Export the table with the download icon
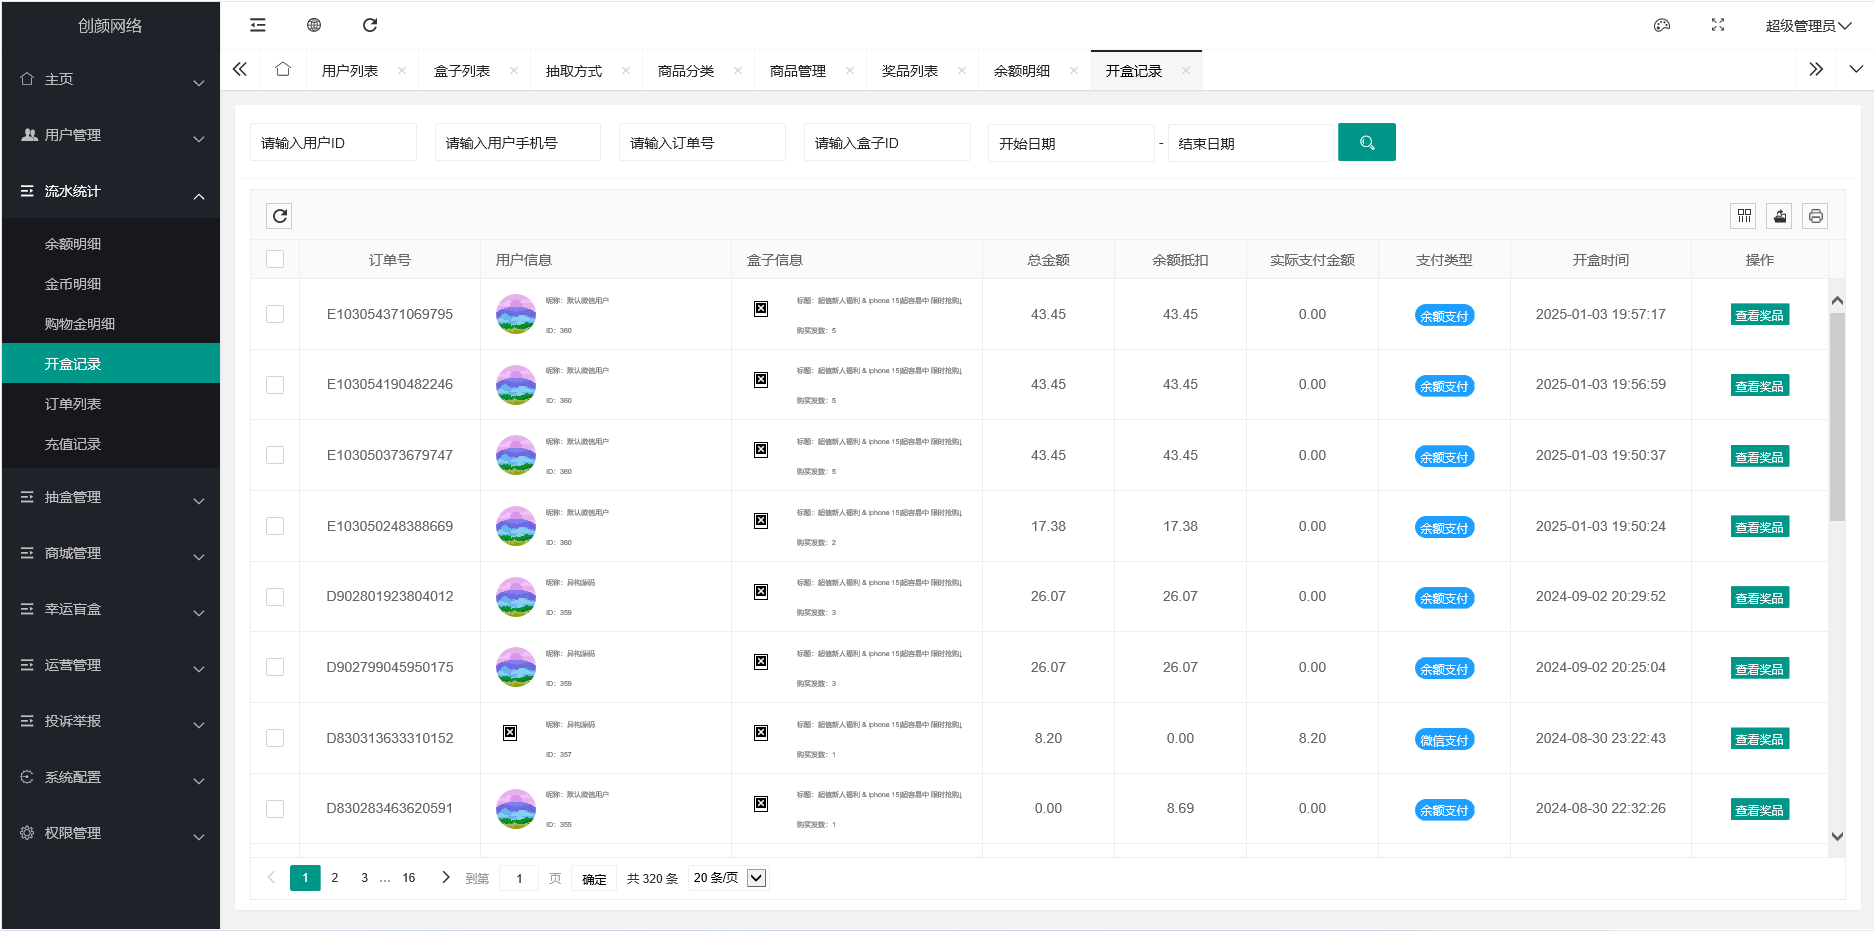 pyautogui.click(x=1779, y=215)
